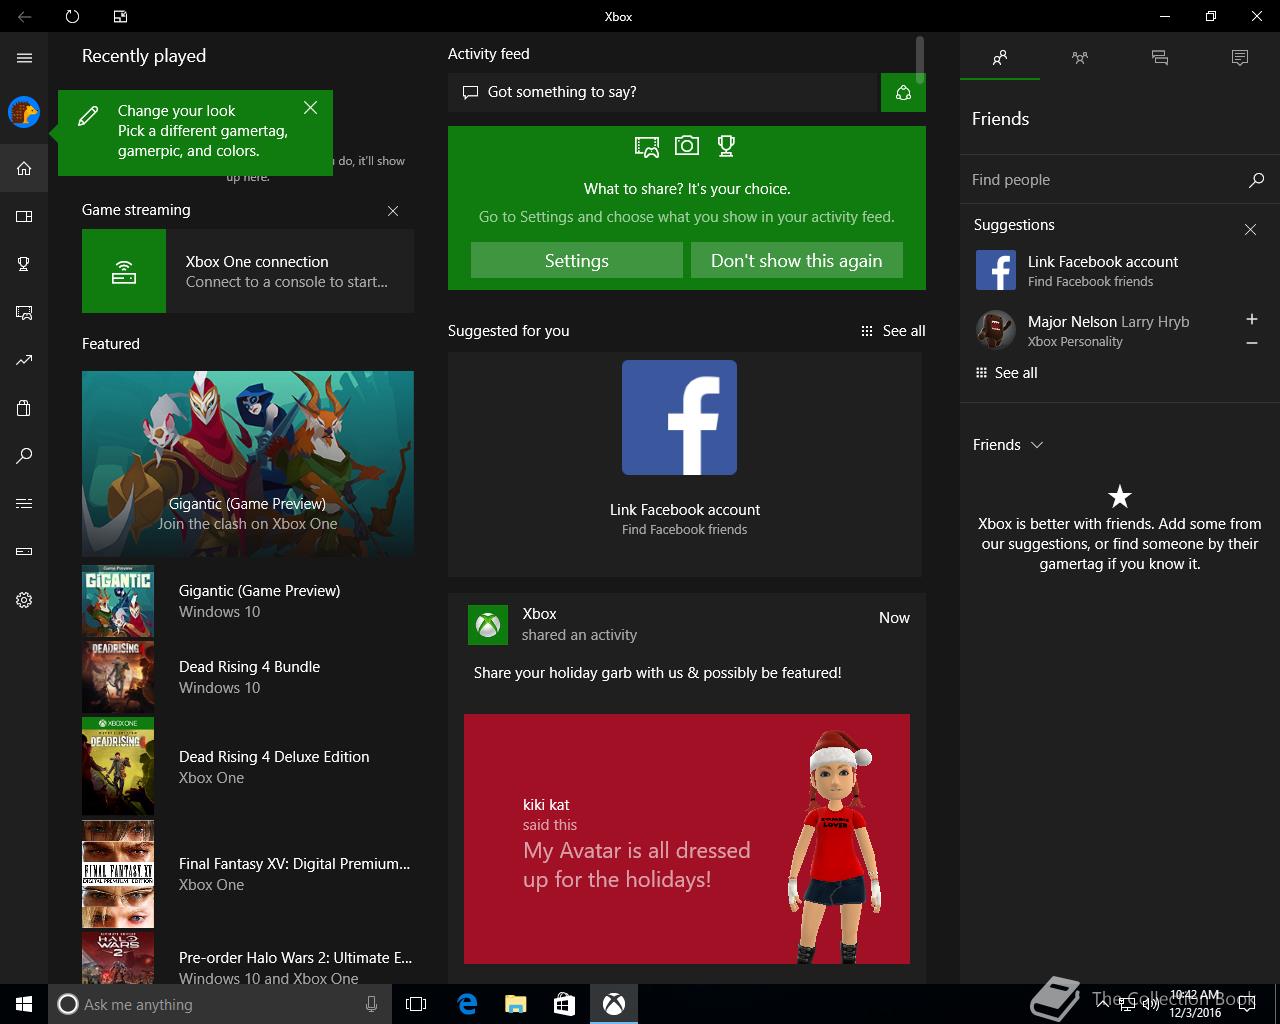Go to Home in sidebar
Image resolution: width=1280 pixels, height=1024 pixels.
[x=24, y=168]
